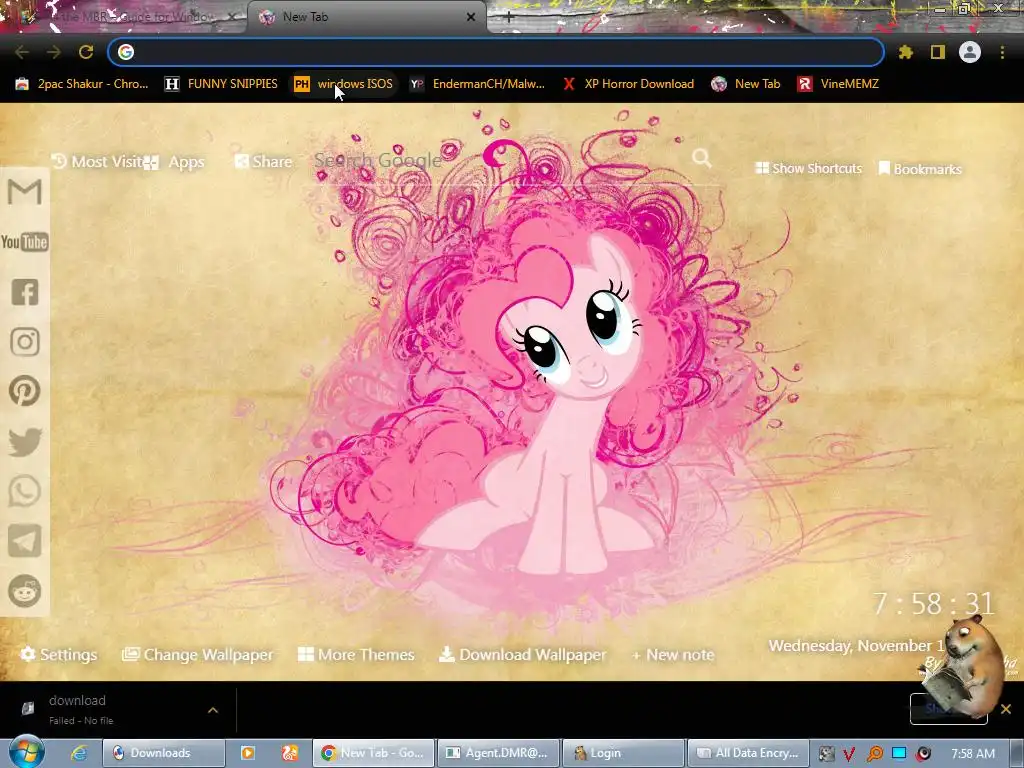The image size is (1024, 768).
Task: Click the Share button
Action: pos(263,161)
